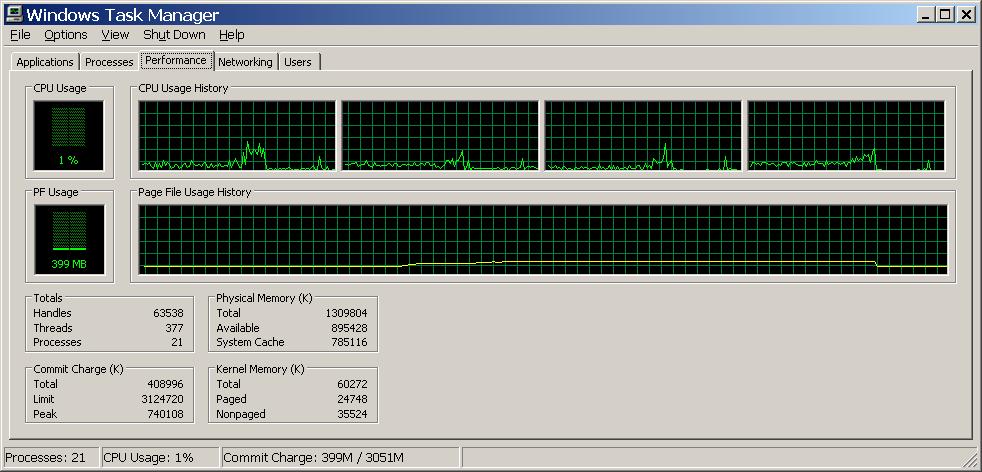Click the PF Usage gauge showing 399 MB

coord(68,239)
